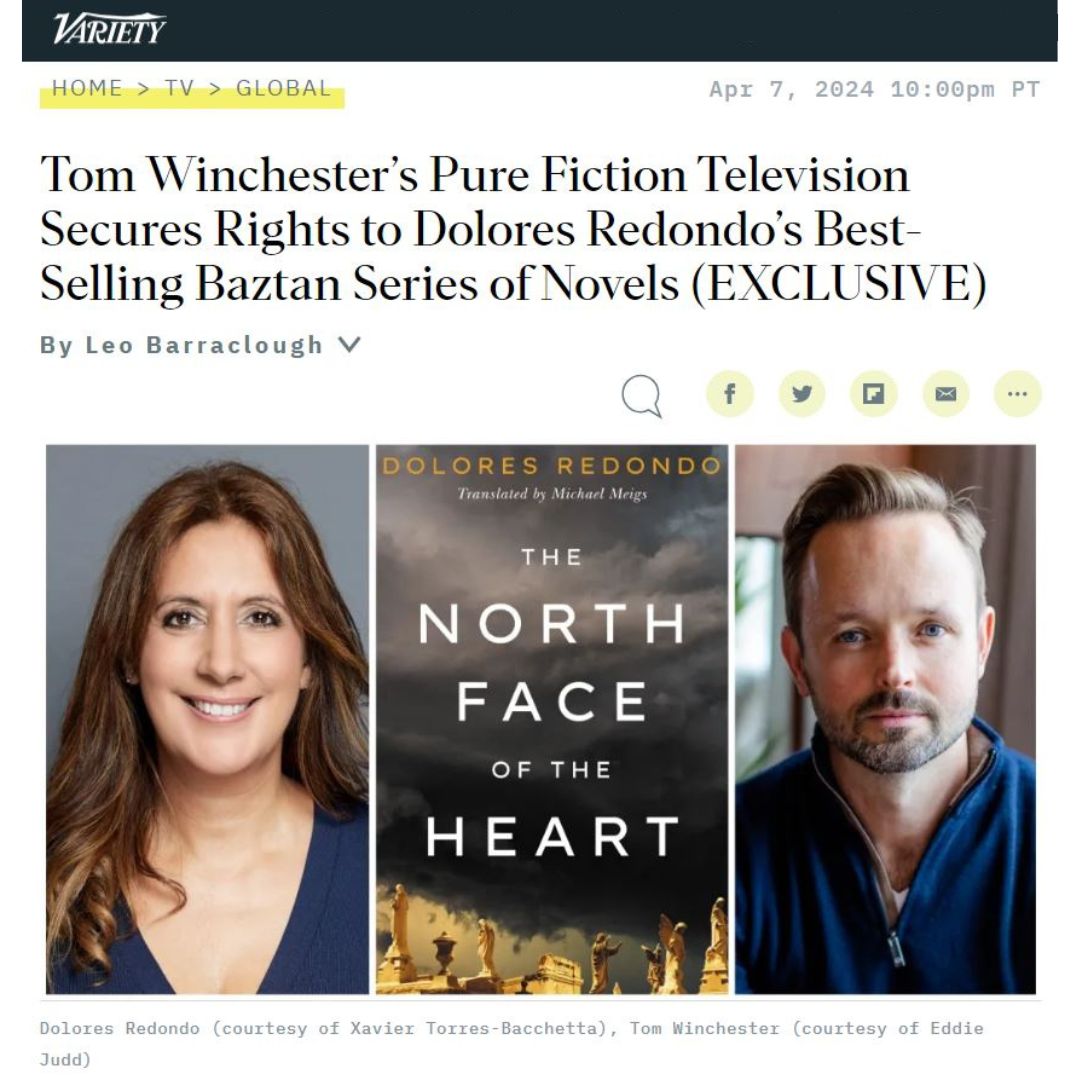Share article via Flipboard icon
The height and width of the screenshot is (1080, 1080).
point(873,394)
